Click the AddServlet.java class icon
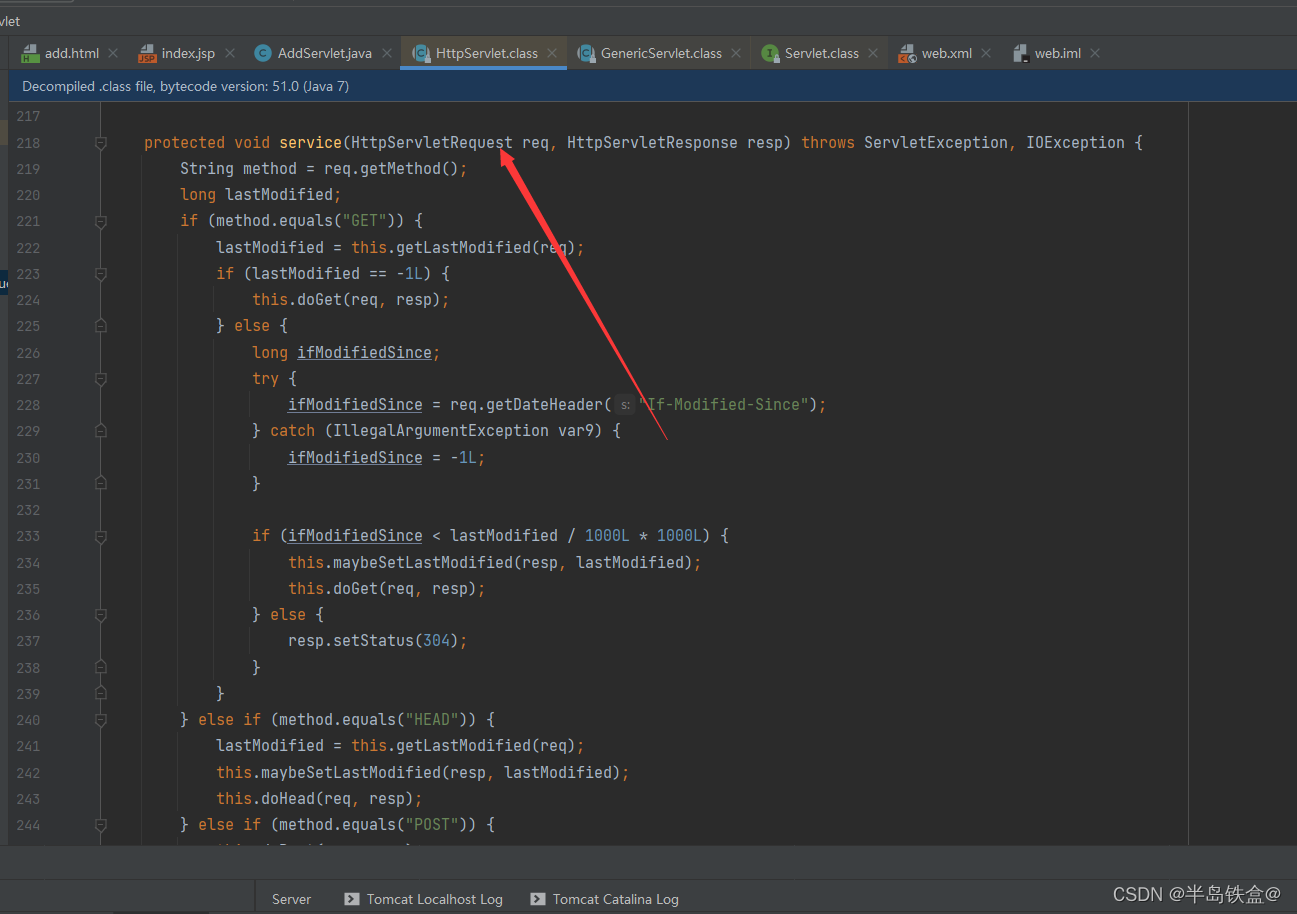 [263, 53]
